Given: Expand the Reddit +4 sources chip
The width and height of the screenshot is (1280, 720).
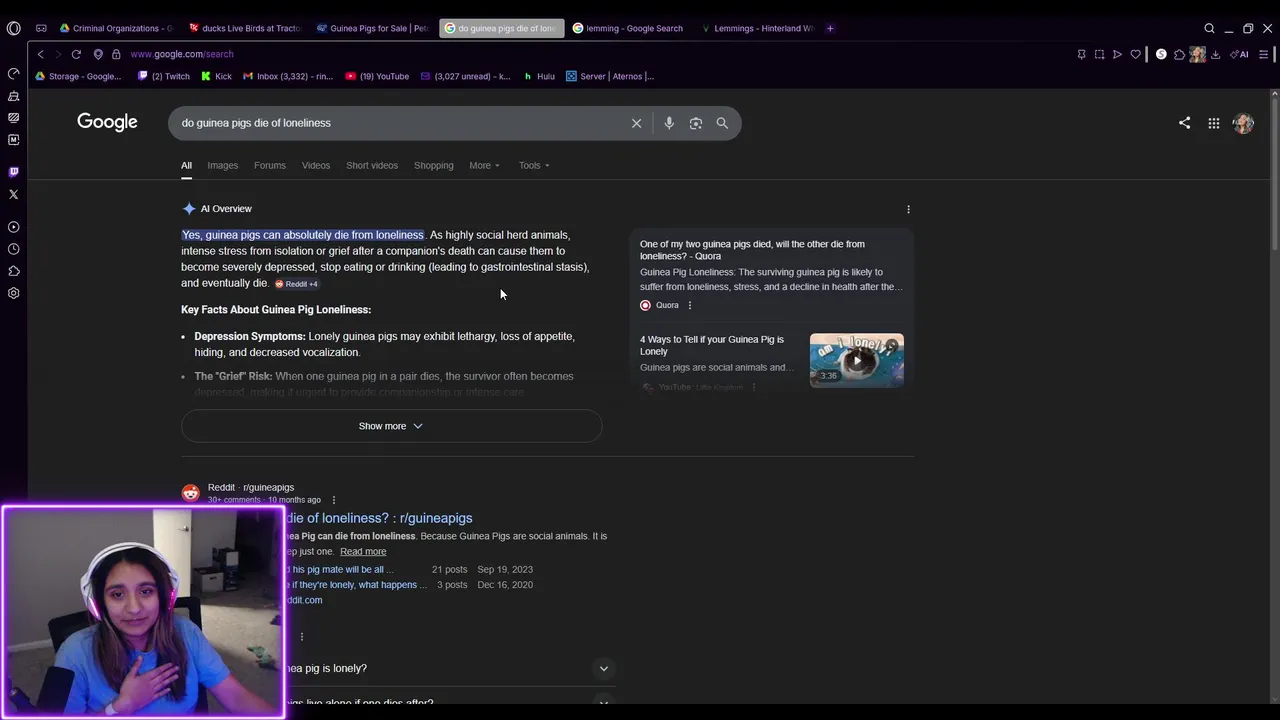Looking at the screenshot, I should coord(296,284).
